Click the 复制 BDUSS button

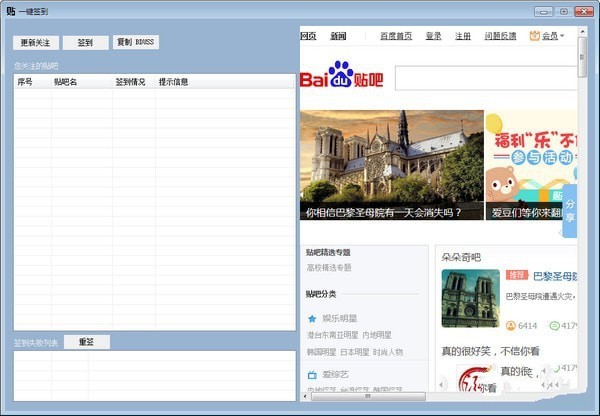pyautogui.click(x=136, y=42)
